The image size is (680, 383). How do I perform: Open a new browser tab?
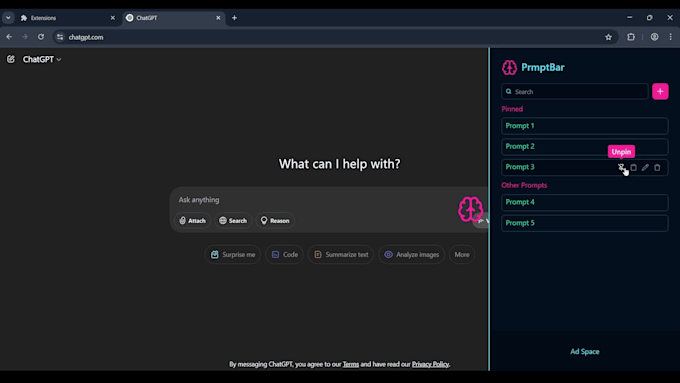click(x=234, y=18)
